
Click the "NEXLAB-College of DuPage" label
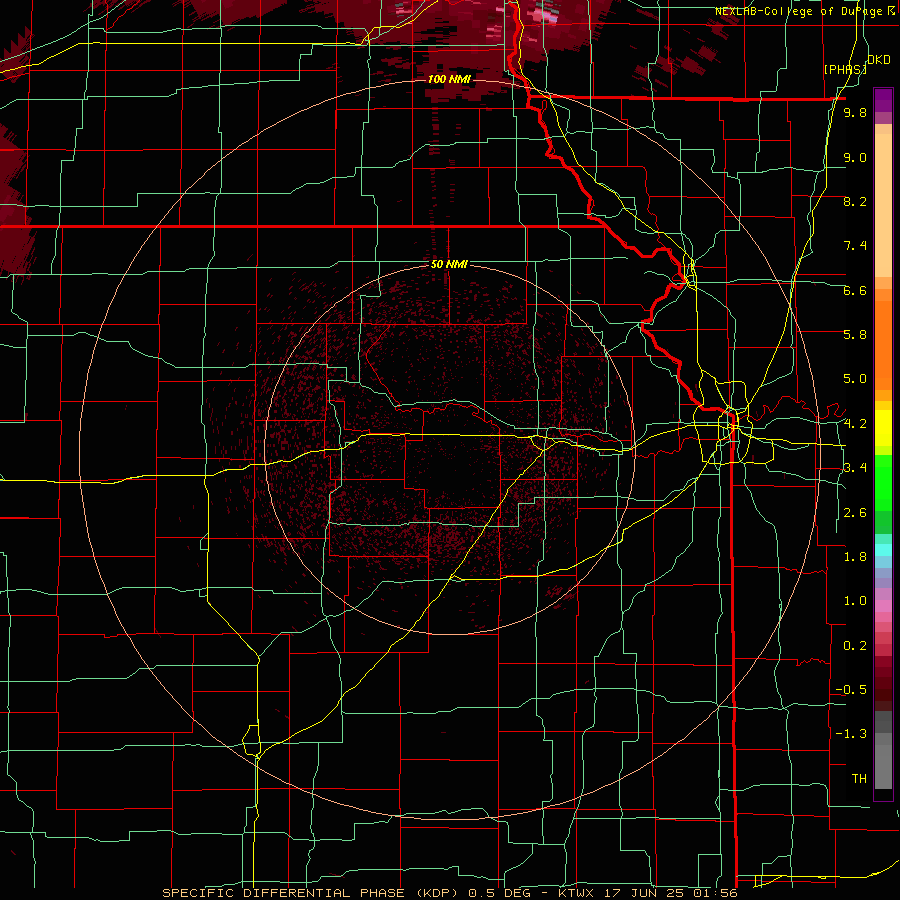coord(800,11)
